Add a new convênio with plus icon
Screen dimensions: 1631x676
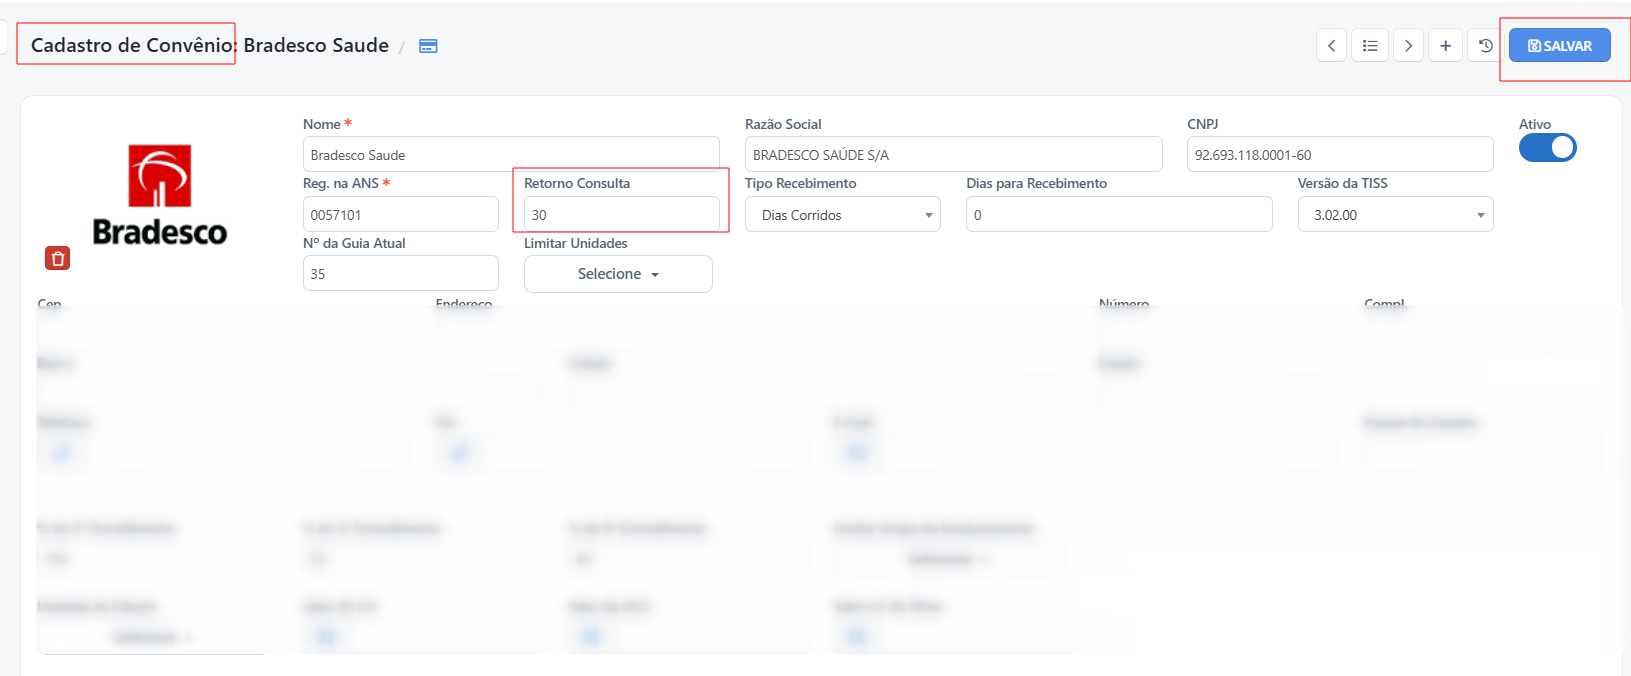tap(1445, 46)
